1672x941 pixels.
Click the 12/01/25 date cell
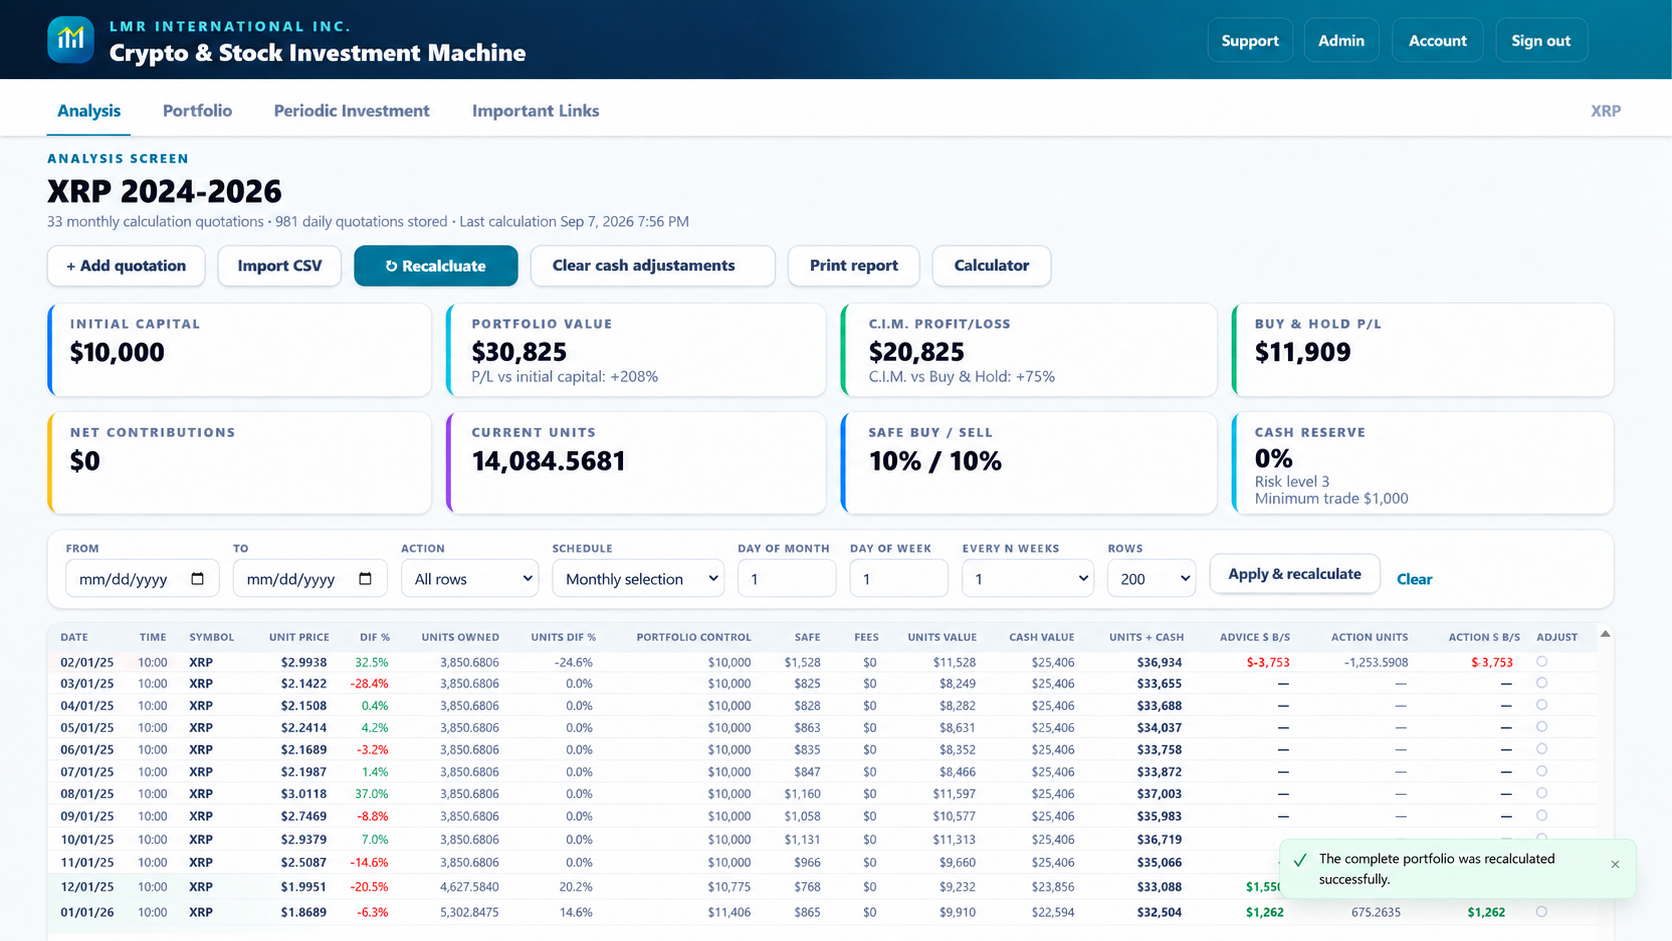coord(87,887)
